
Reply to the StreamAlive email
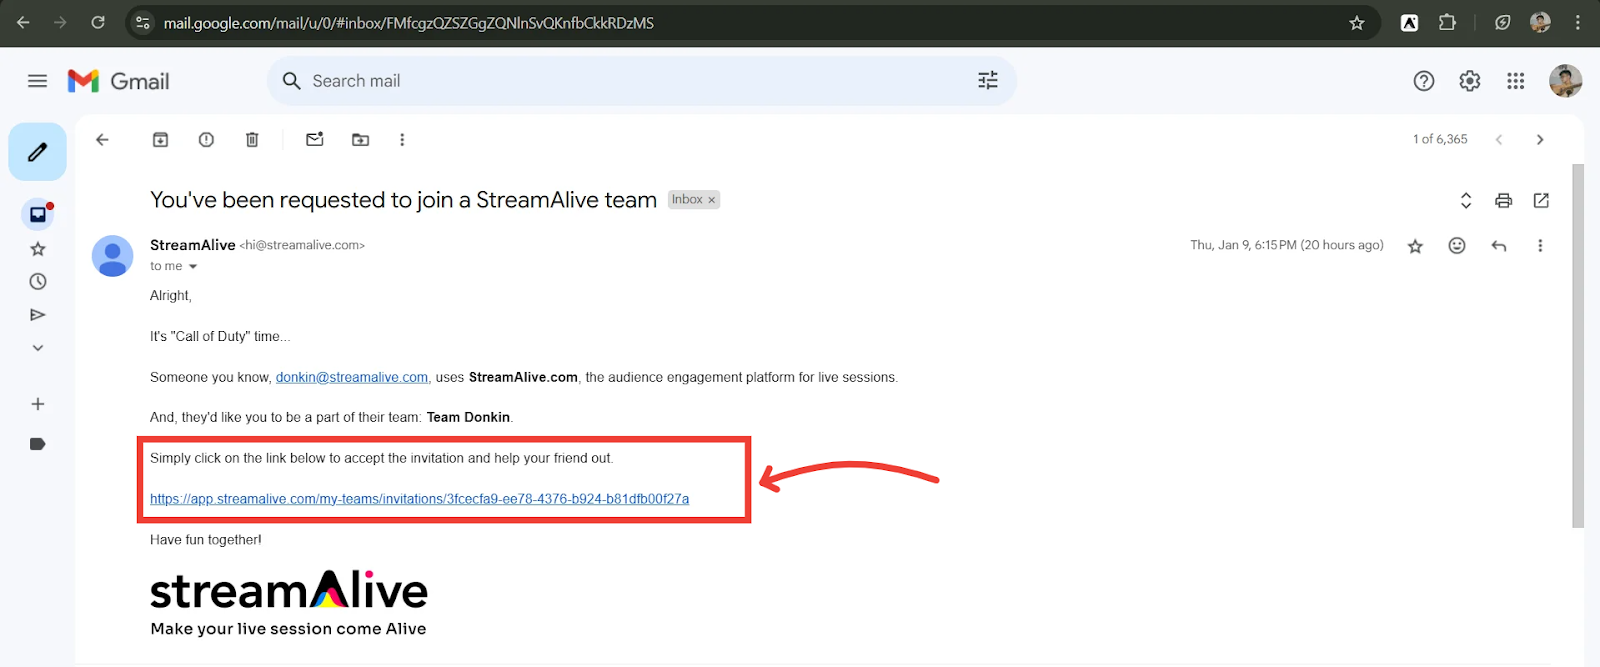tap(1498, 246)
